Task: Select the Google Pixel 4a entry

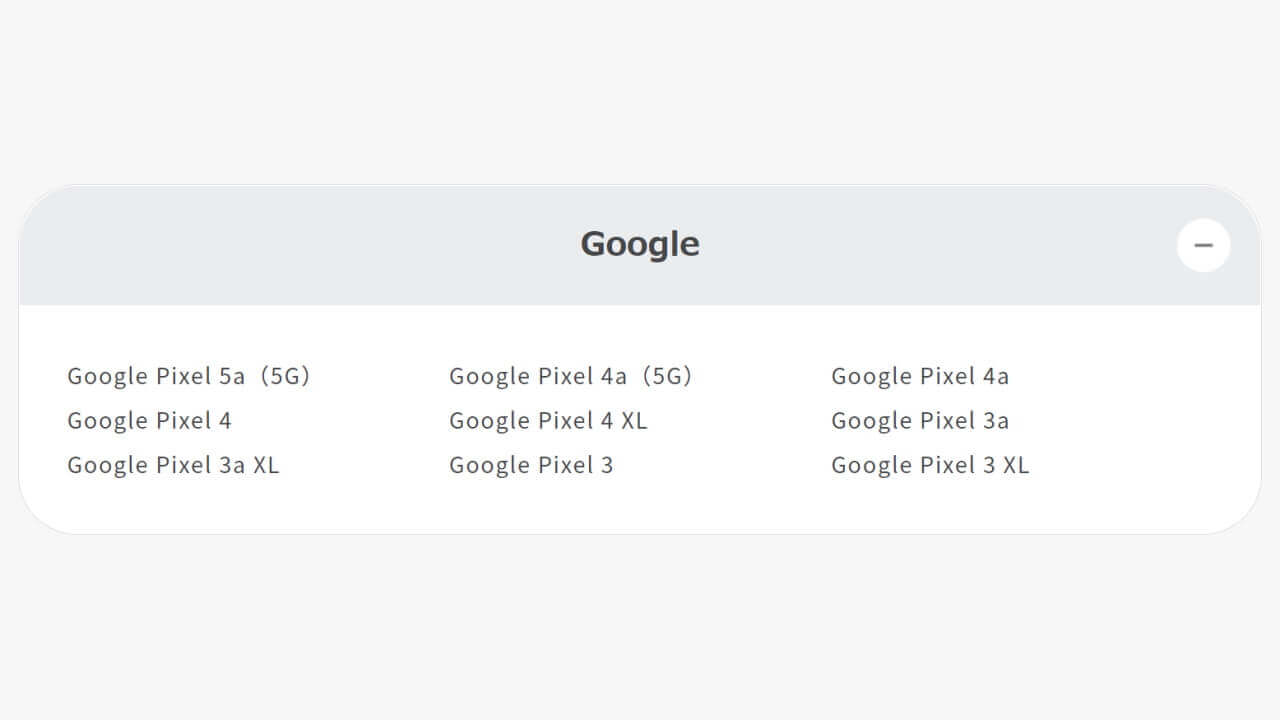Action: pos(919,376)
